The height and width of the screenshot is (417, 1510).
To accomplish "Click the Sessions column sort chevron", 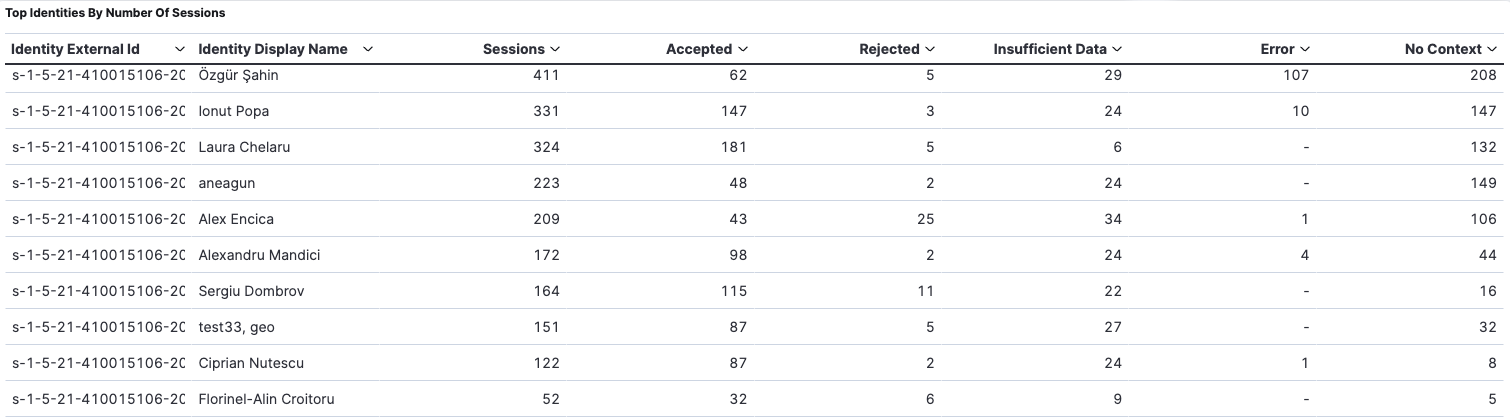I will [x=555, y=49].
